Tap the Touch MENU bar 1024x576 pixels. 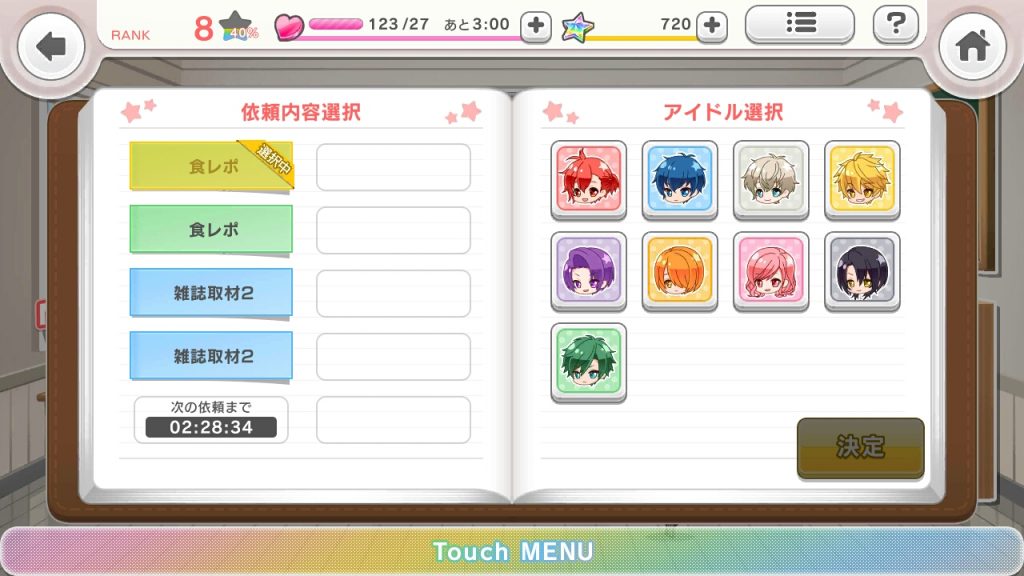pyautogui.click(x=512, y=551)
